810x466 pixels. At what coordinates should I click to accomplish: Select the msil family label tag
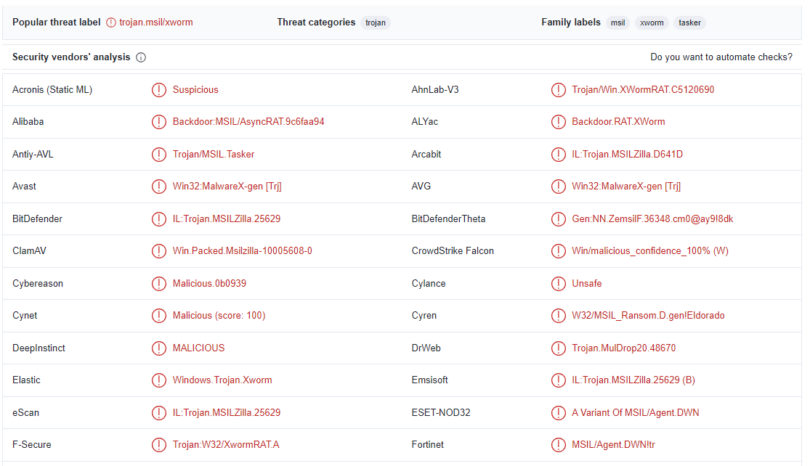point(618,22)
